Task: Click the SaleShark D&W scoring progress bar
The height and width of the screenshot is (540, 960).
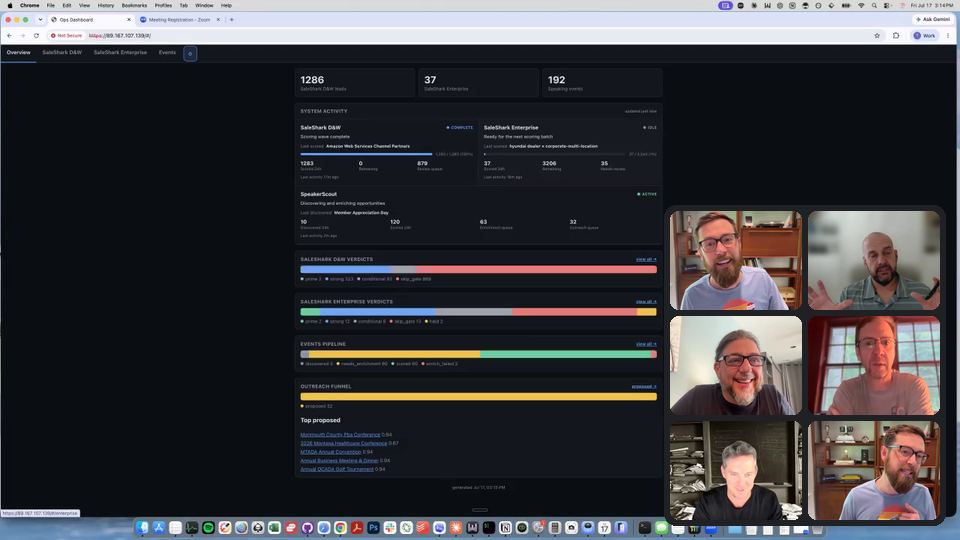Action: (366, 154)
